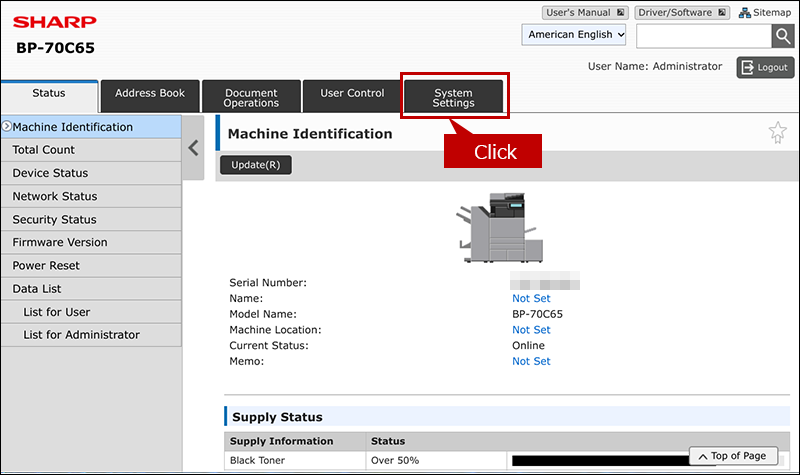
Task: Select Total Count in sidebar
Action: coord(91,150)
